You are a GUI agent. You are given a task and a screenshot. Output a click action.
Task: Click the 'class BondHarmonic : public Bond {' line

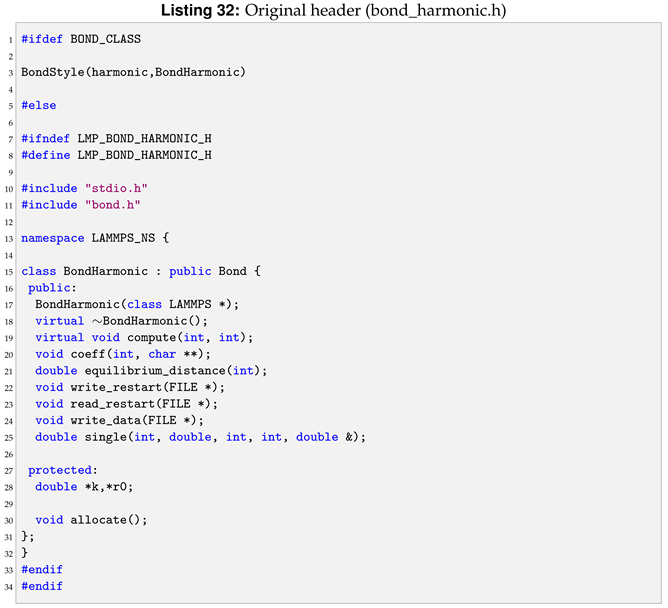[x=141, y=271]
